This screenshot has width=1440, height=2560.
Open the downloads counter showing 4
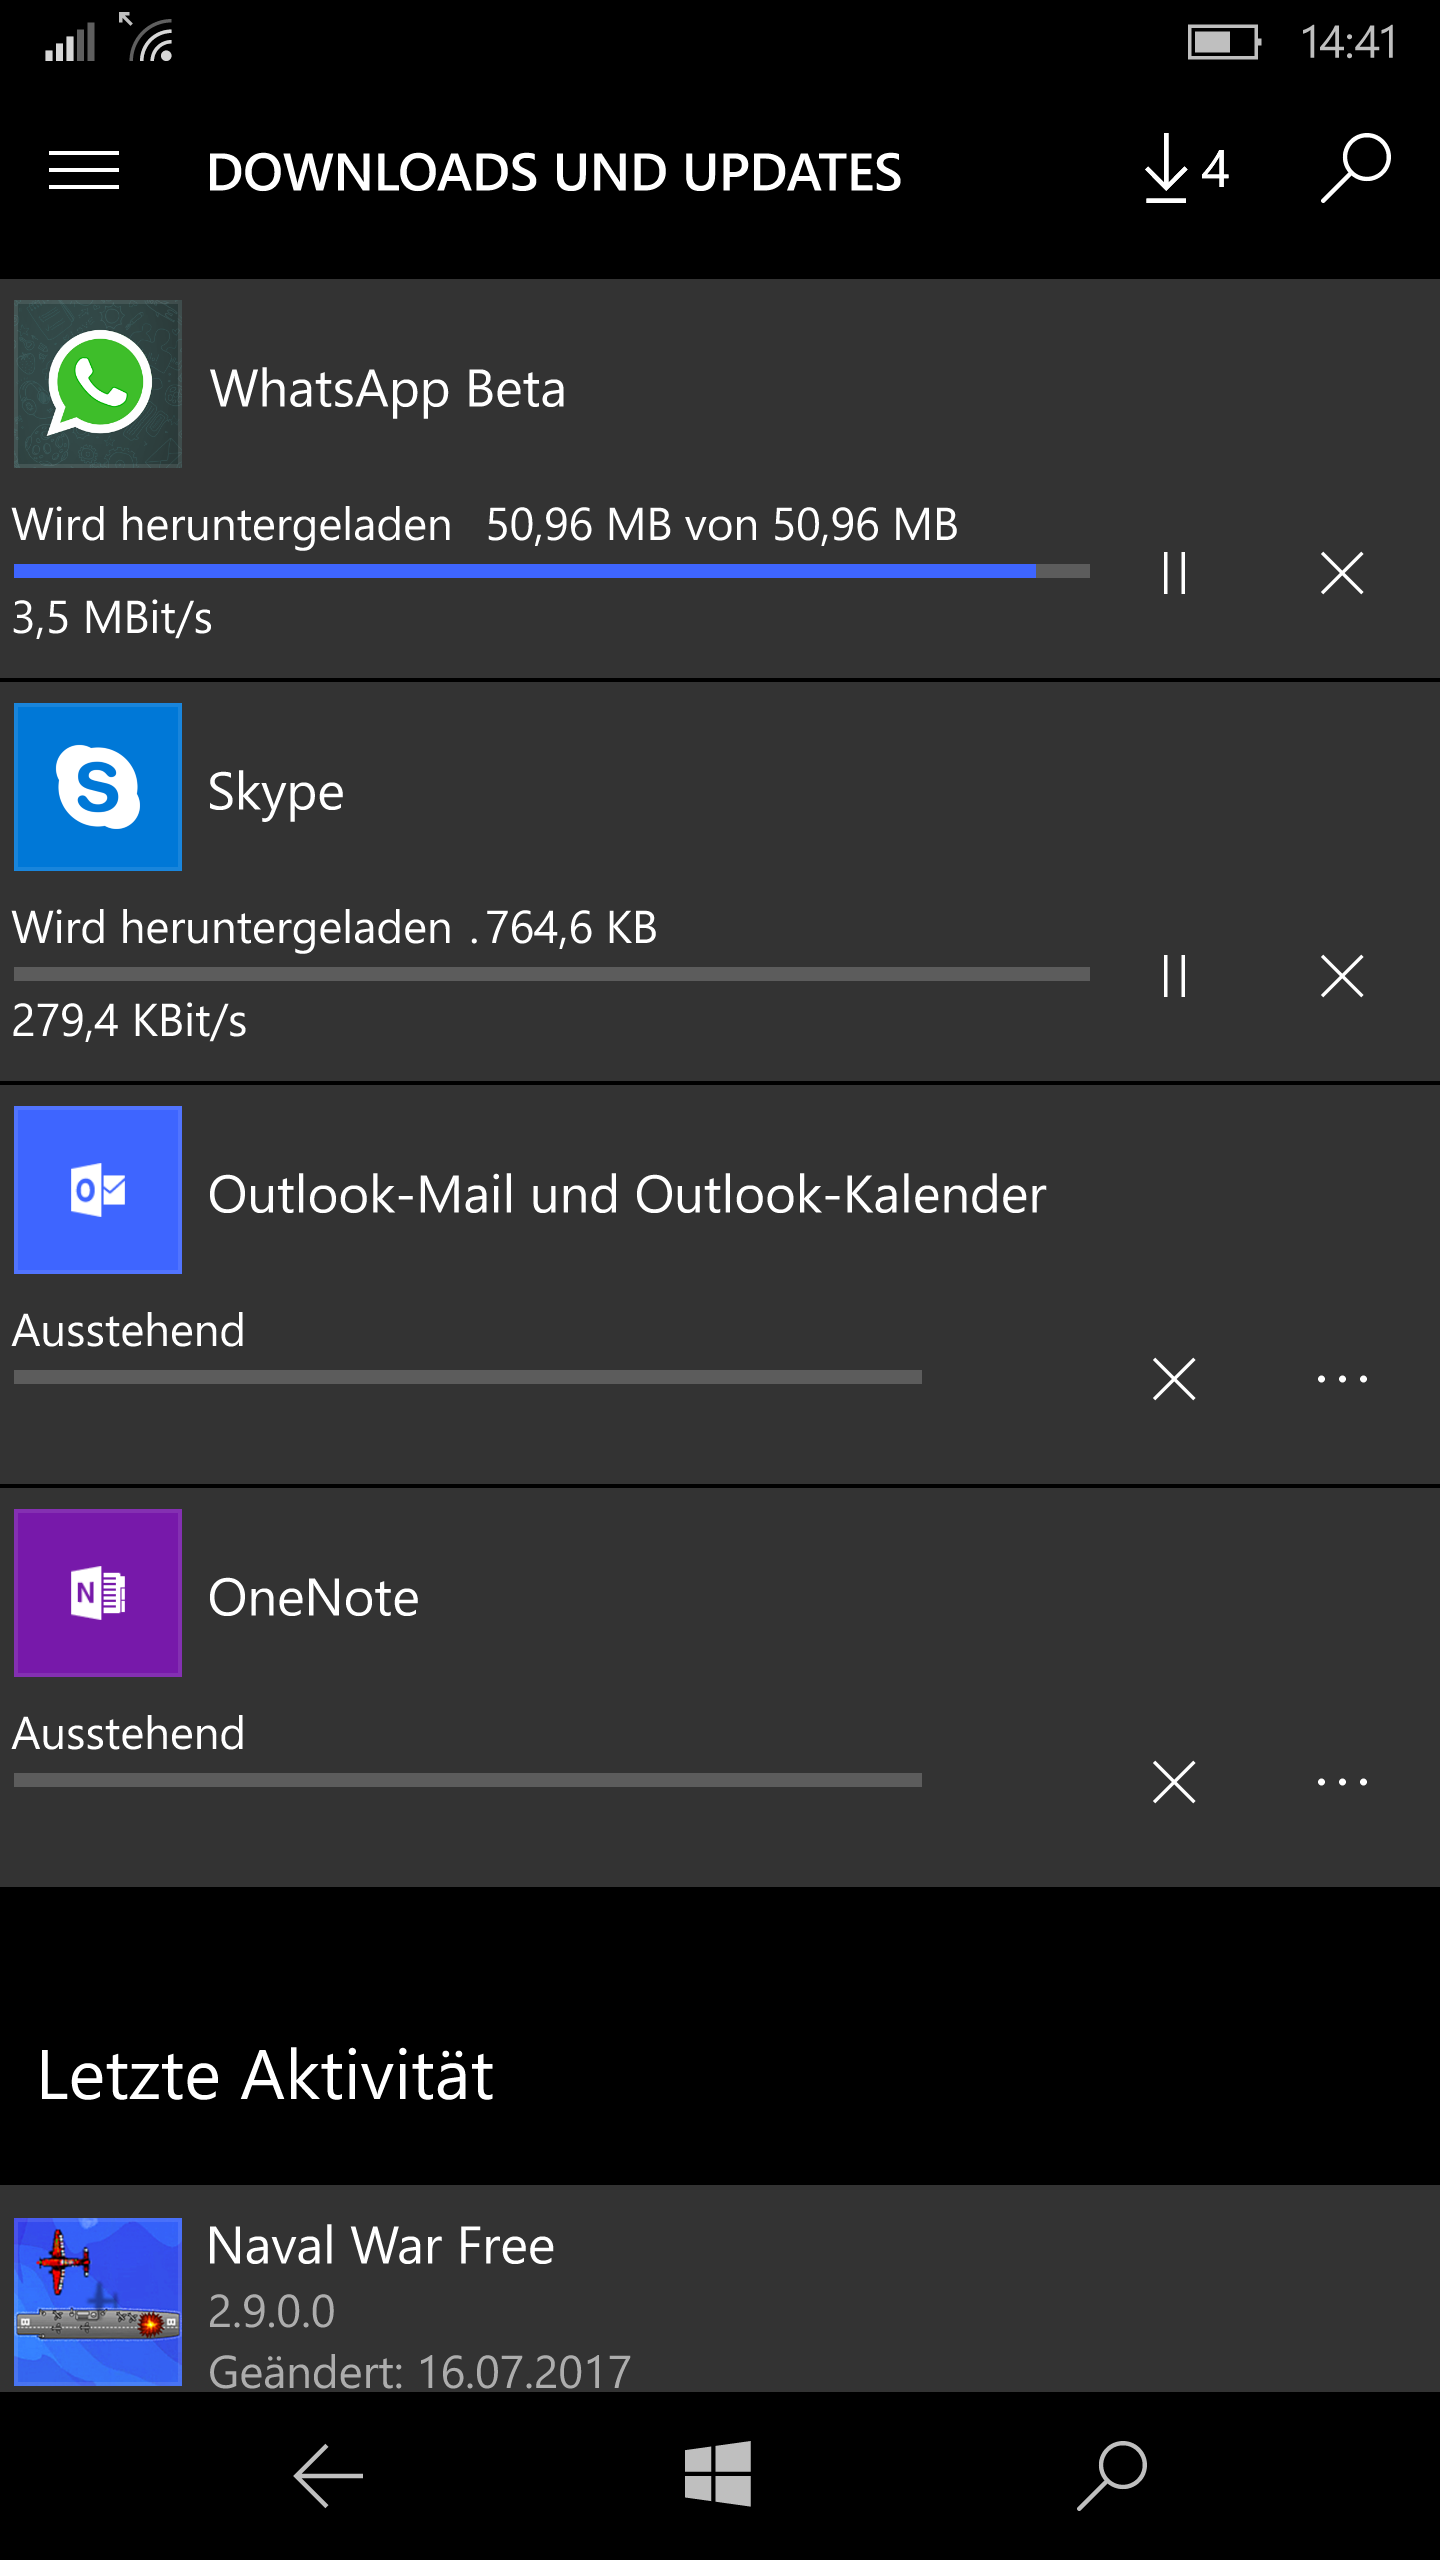point(1187,169)
